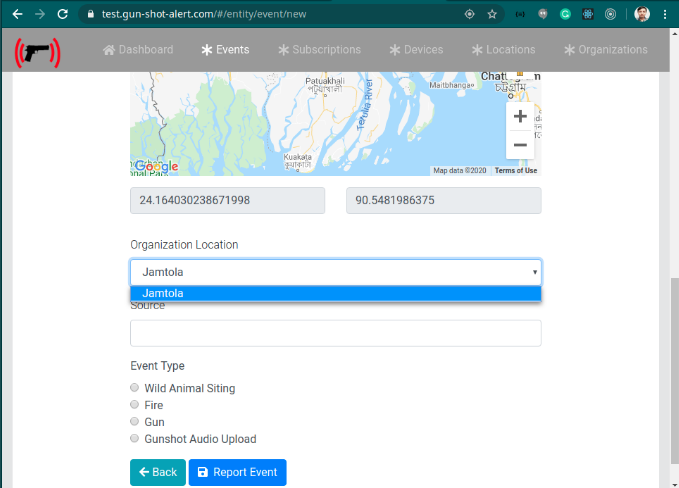This screenshot has height=488, width=679.
Task: Open the Devices nav item
Action: [416, 50]
